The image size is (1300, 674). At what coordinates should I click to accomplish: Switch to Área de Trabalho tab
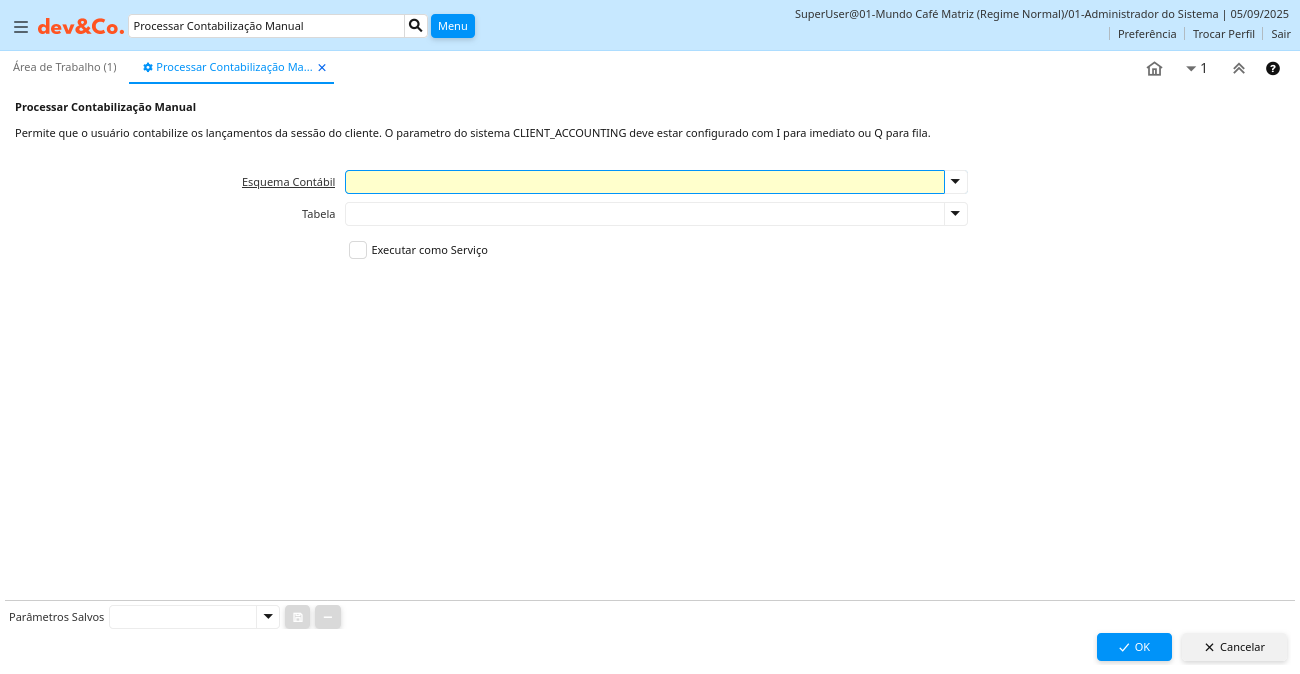click(65, 67)
